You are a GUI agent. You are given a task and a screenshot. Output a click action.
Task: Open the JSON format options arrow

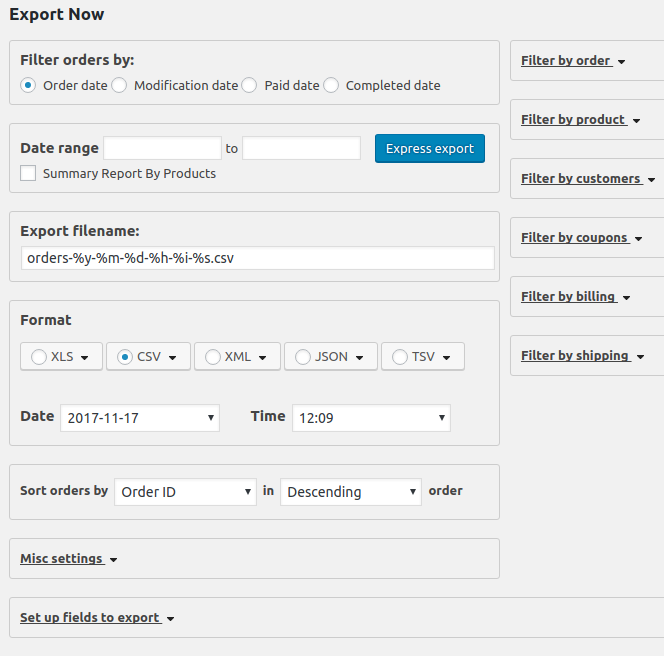(360, 358)
